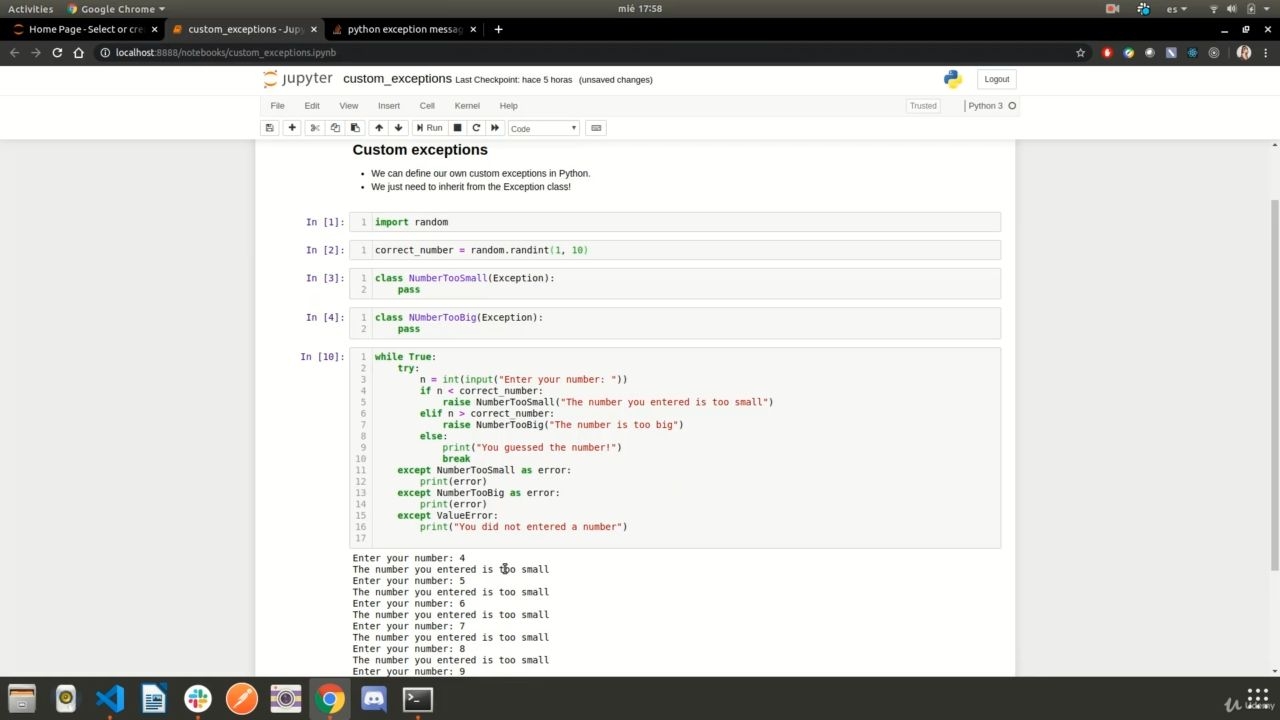
Task: Open the View menu in Jupyter
Action: 348,106
